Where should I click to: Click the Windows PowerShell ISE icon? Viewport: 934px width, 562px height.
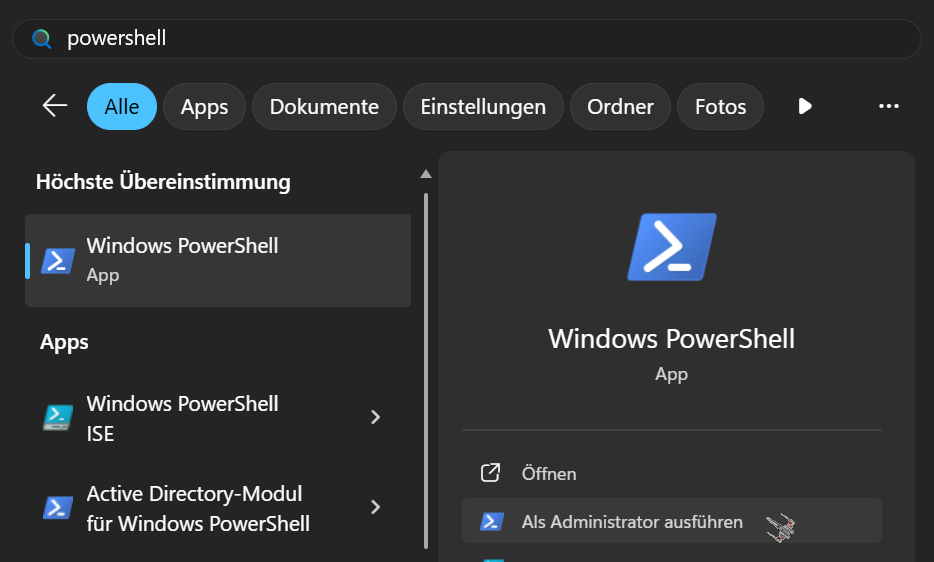click(x=58, y=417)
